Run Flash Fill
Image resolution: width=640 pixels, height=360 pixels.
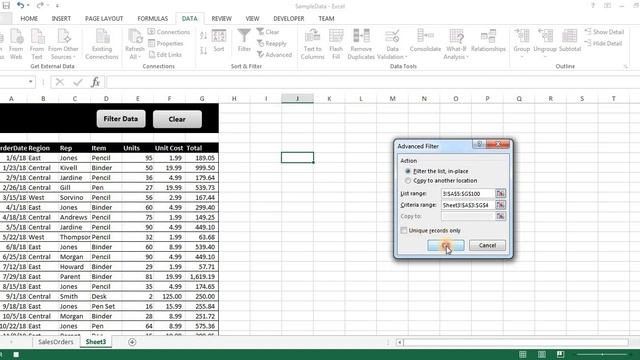(x=336, y=44)
